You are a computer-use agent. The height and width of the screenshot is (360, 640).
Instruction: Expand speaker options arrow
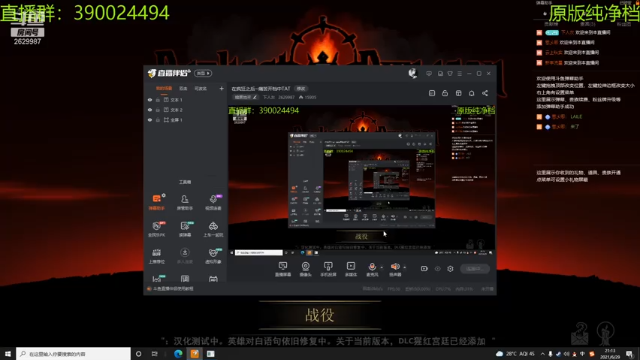[x=404, y=268]
